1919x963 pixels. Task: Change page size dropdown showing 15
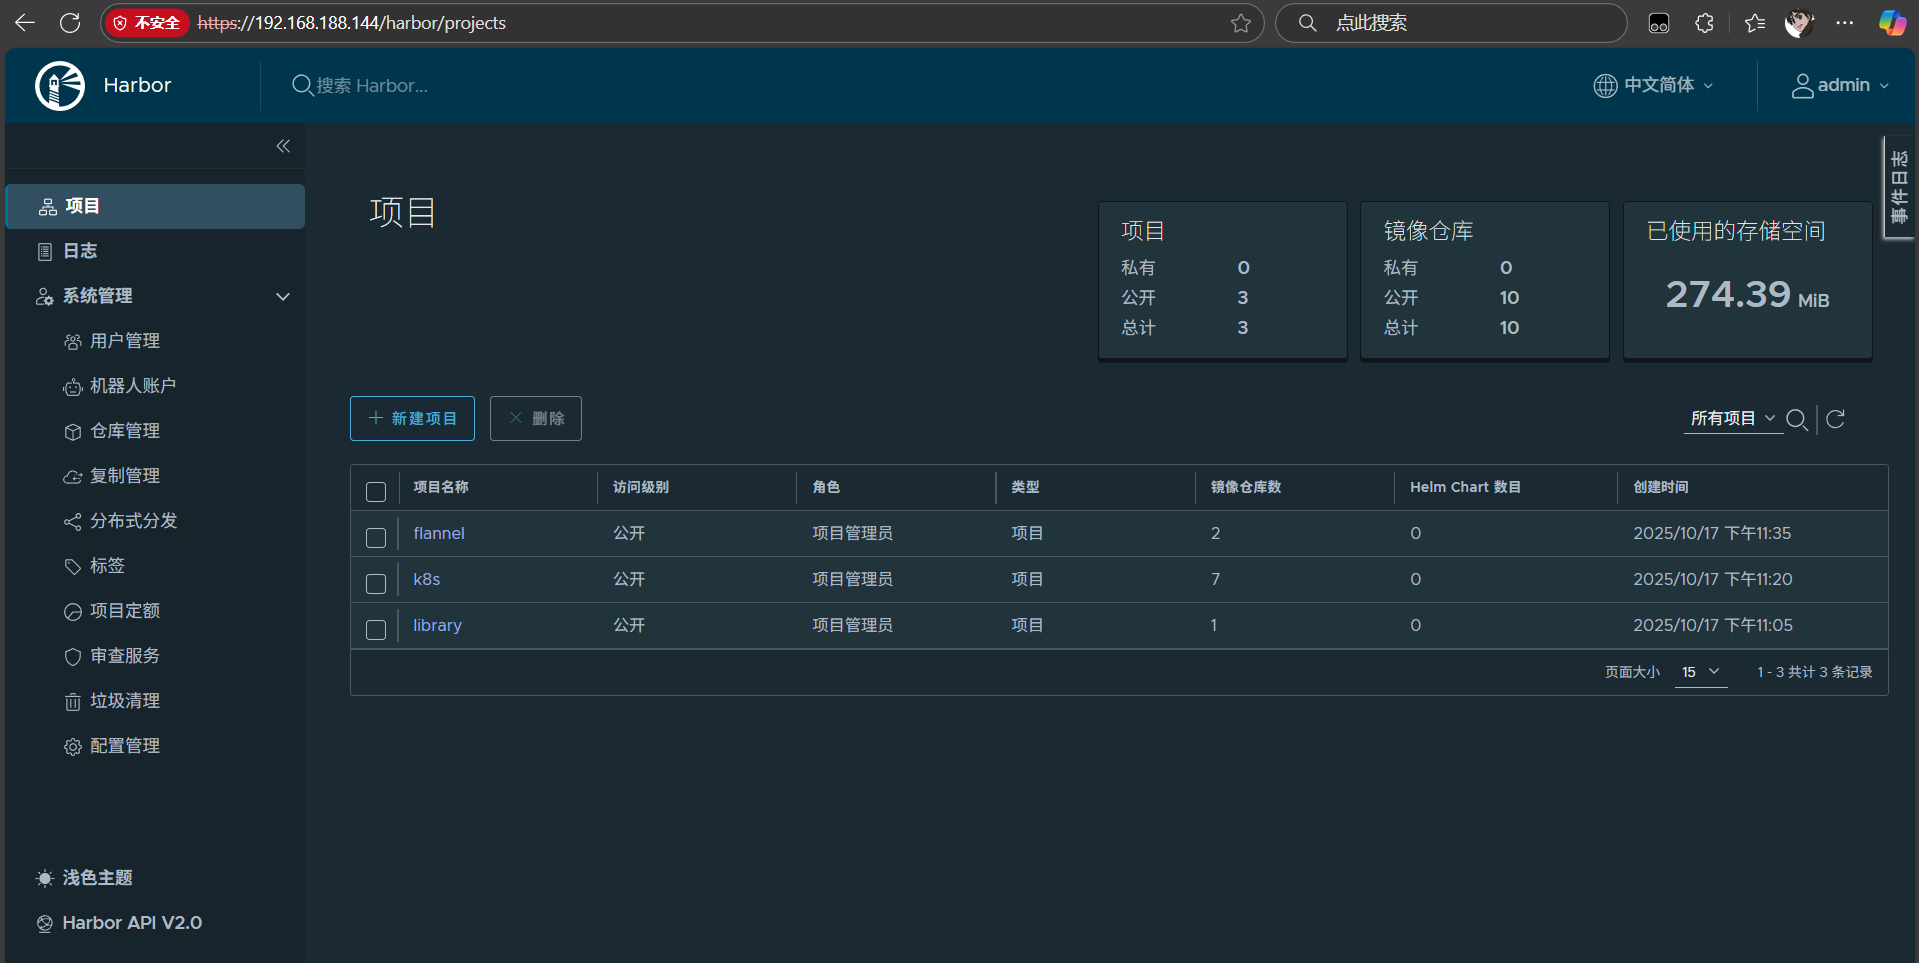(x=1701, y=672)
